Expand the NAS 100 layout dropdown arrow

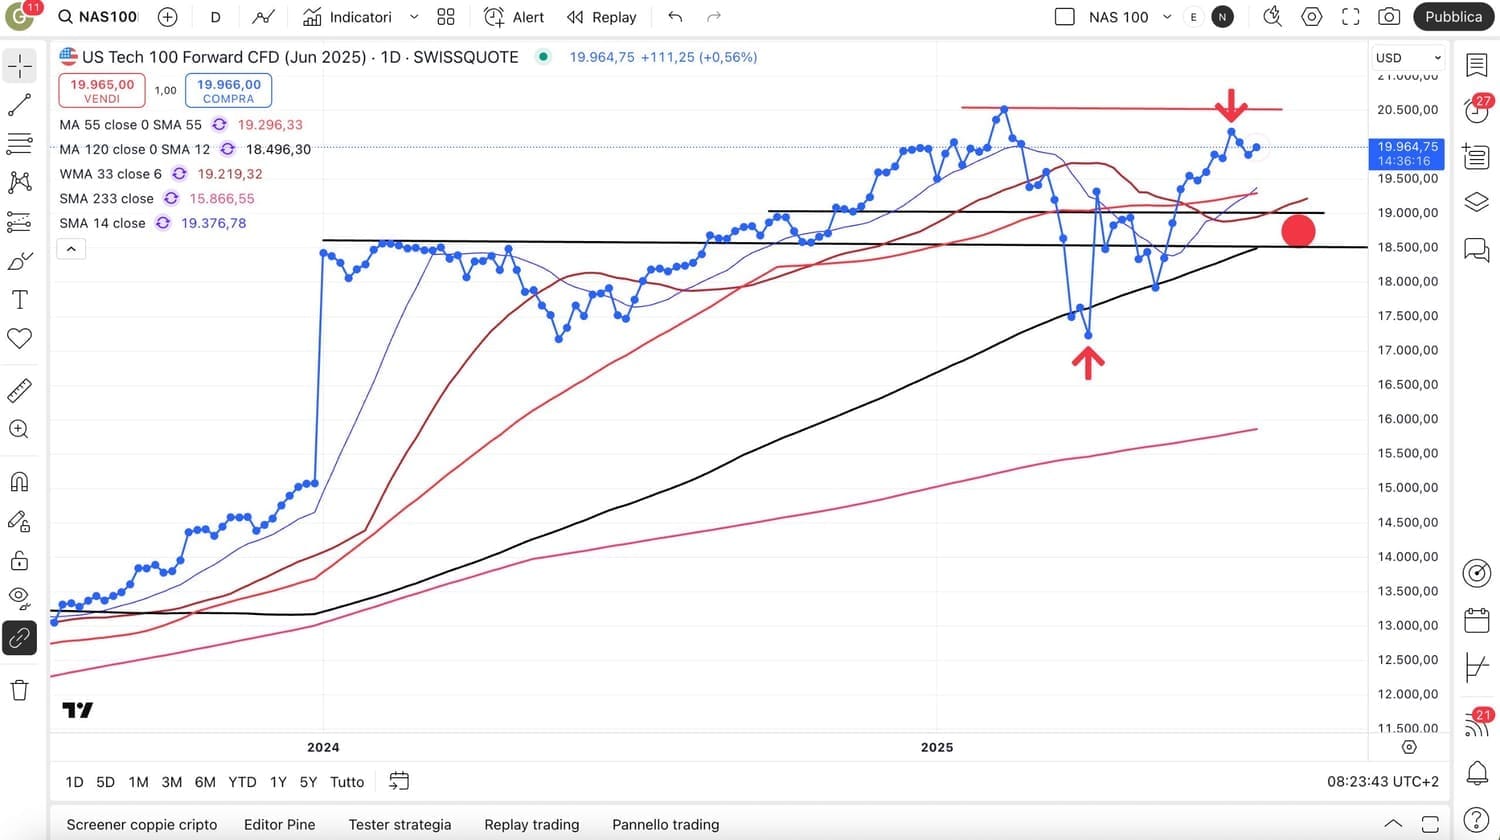pyautogui.click(x=1166, y=17)
